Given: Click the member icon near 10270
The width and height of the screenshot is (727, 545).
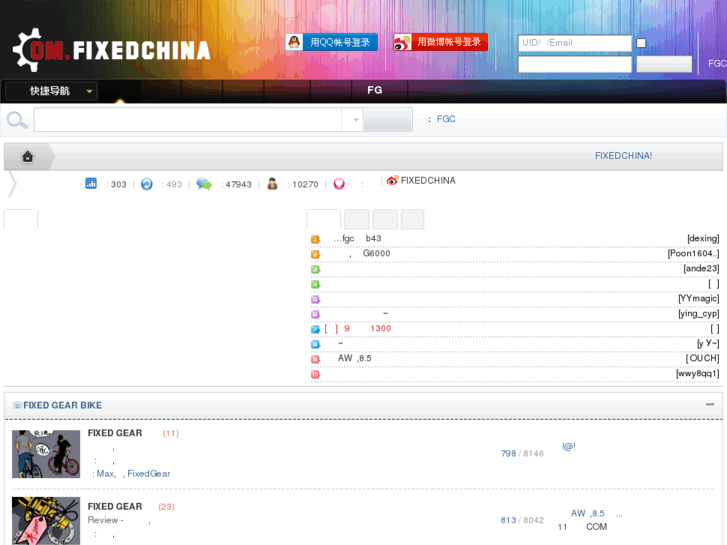Looking at the screenshot, I should (x=273, y=184).
